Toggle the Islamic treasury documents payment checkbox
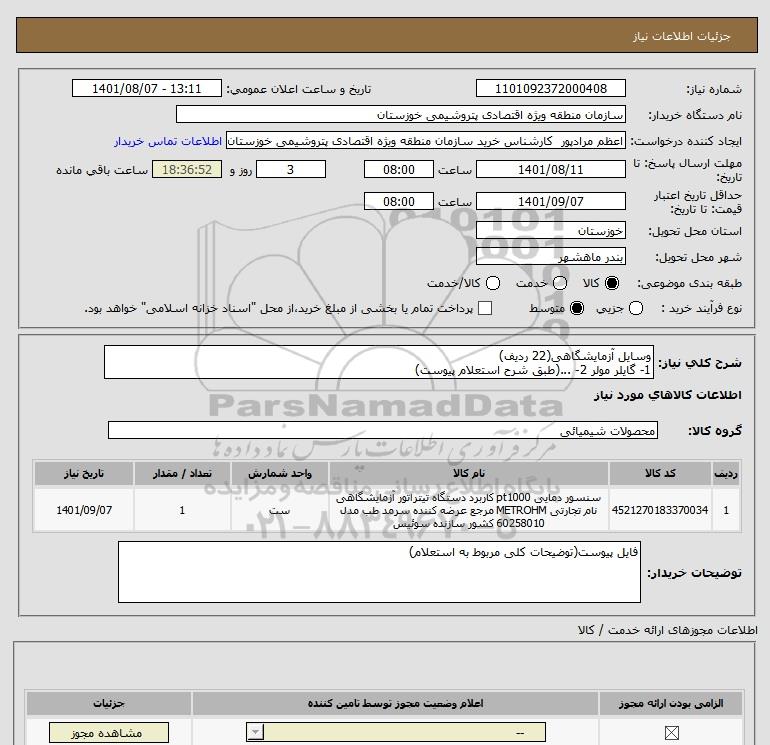Screen dimensions: 770x745 point(485,308)
